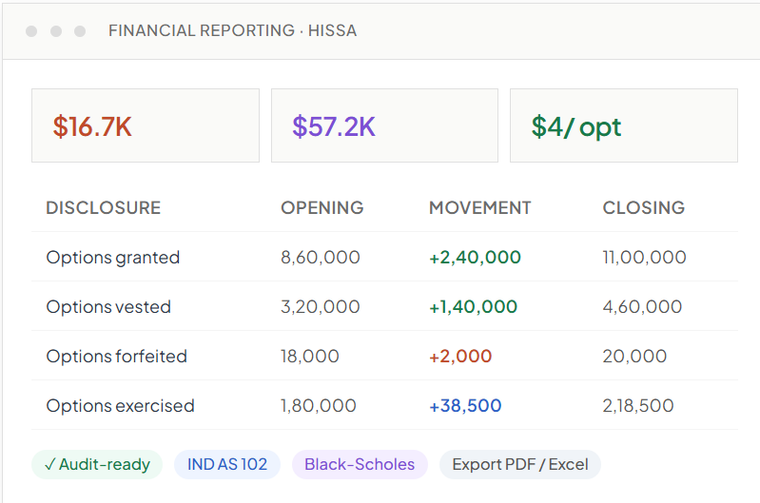Click closing value 11,00,000

[x=644, y=257]
